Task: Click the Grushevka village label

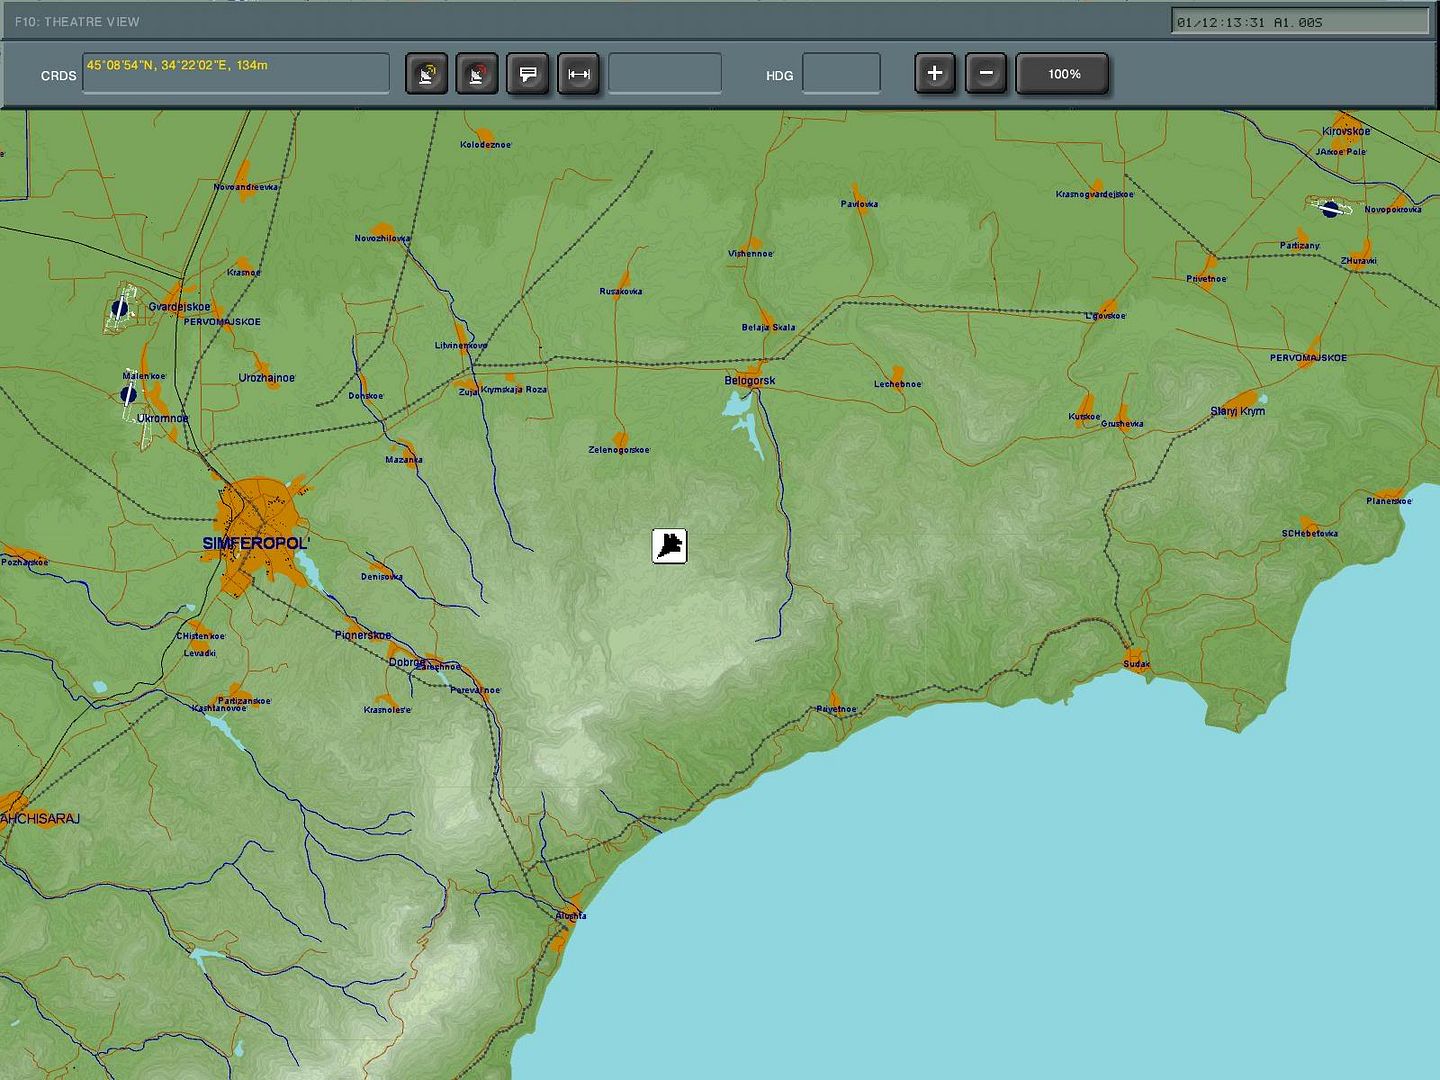Action: [1122, 424]
